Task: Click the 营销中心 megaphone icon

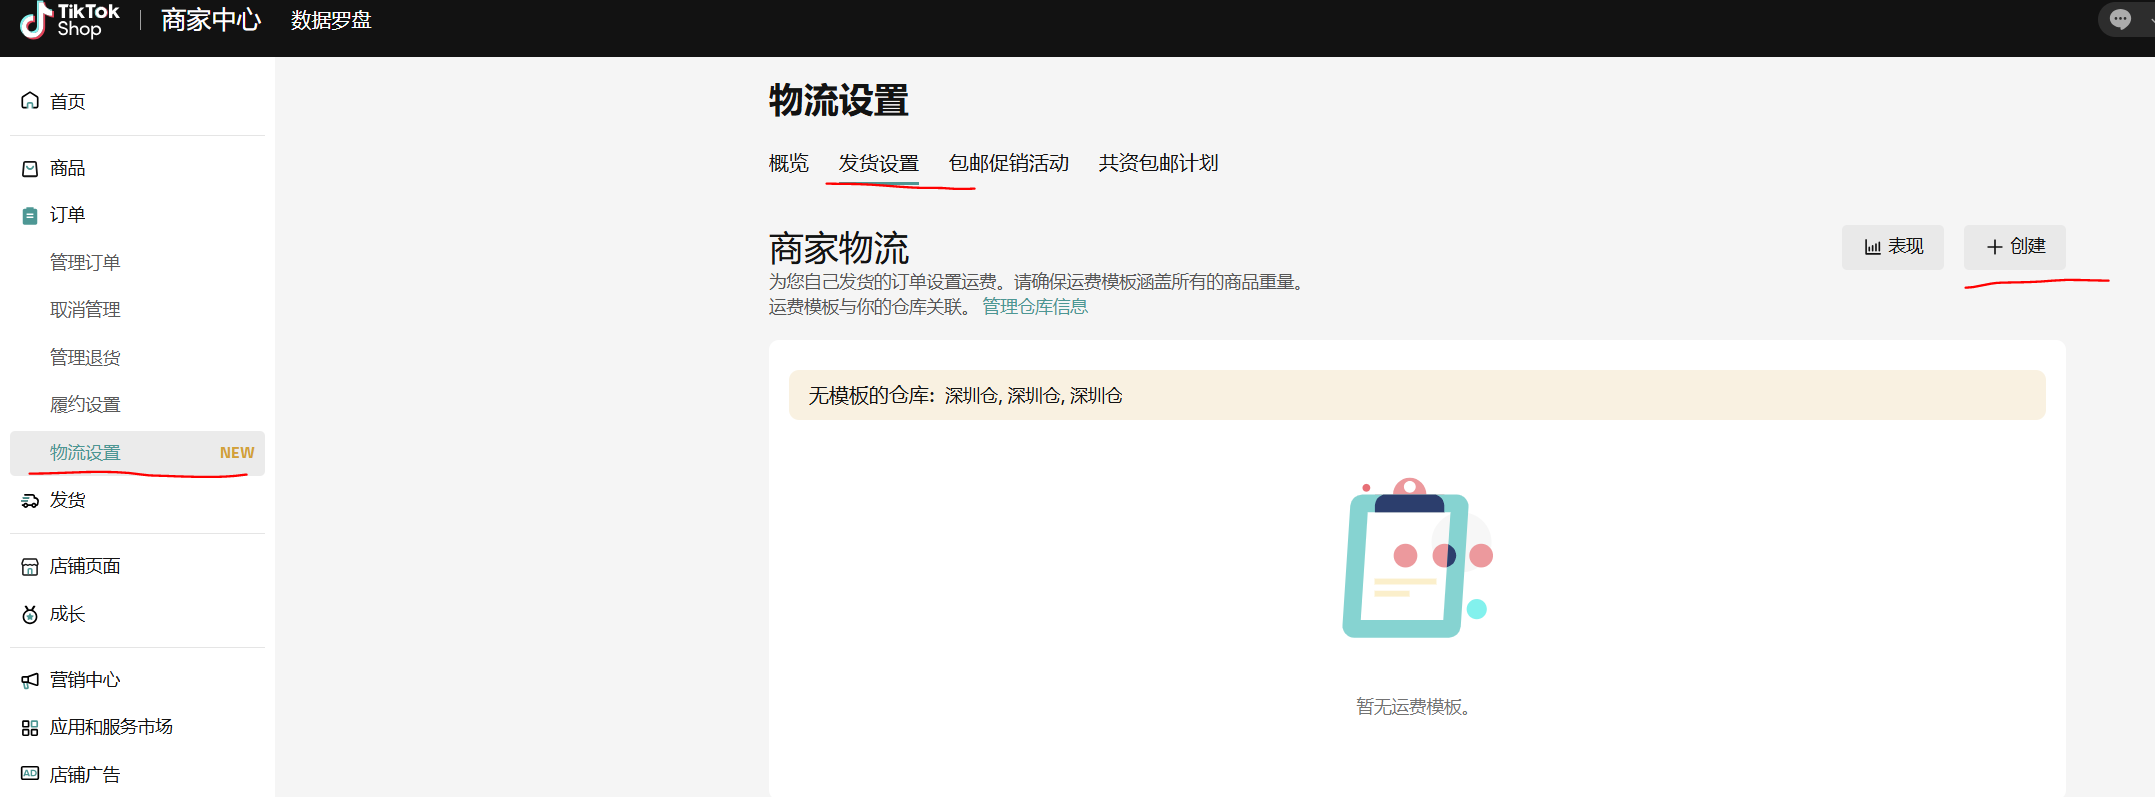Action: [30, 681]
